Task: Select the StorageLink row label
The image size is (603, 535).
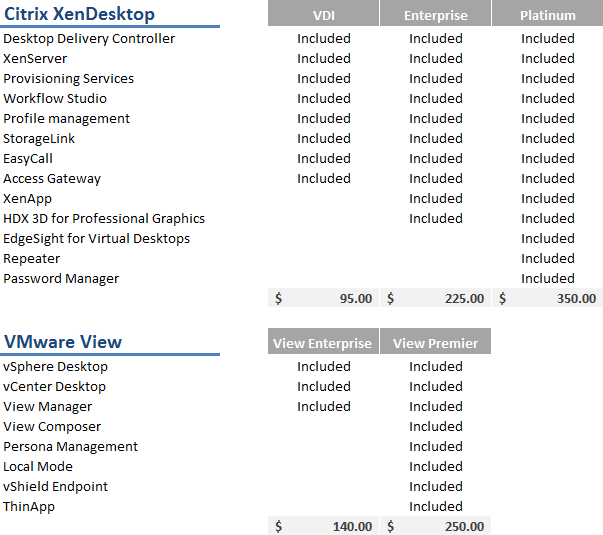Action: pyautogui.click(x=39, y=138)
